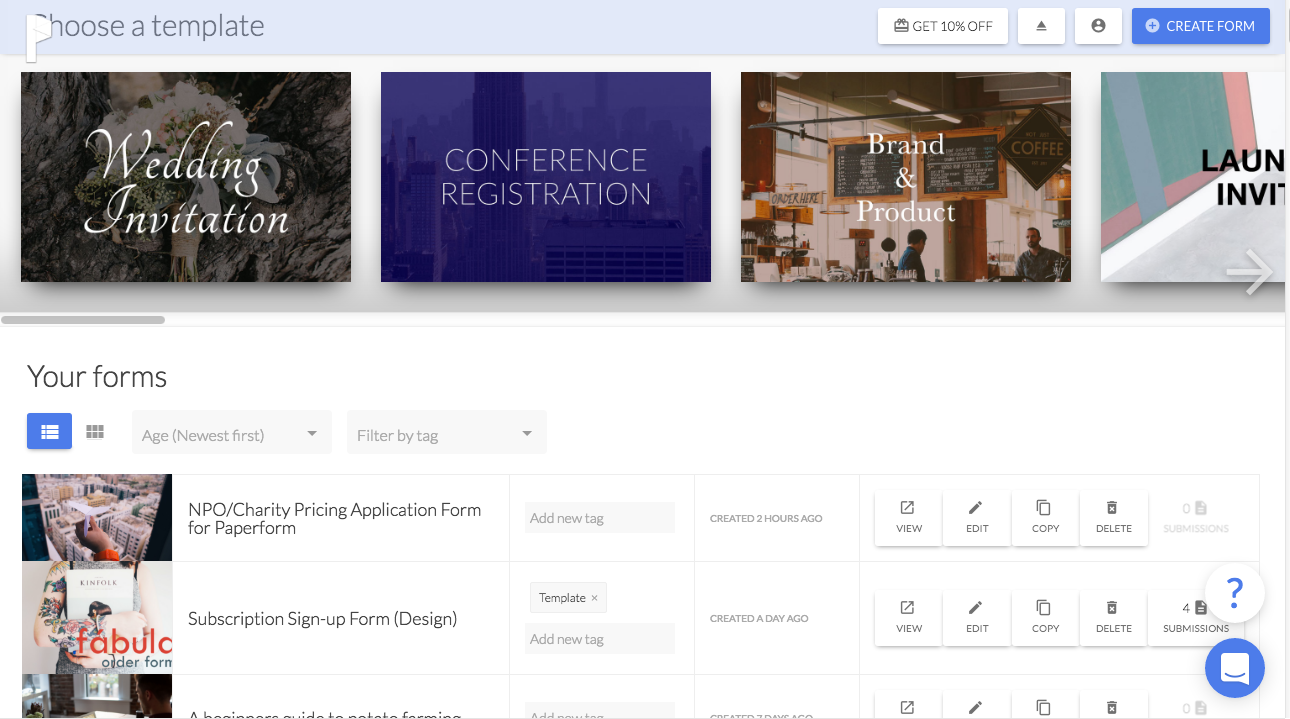Copy the Subscription Sign-up Form
This screenshot has height=719, width=1290.
tap(1045, 618)
